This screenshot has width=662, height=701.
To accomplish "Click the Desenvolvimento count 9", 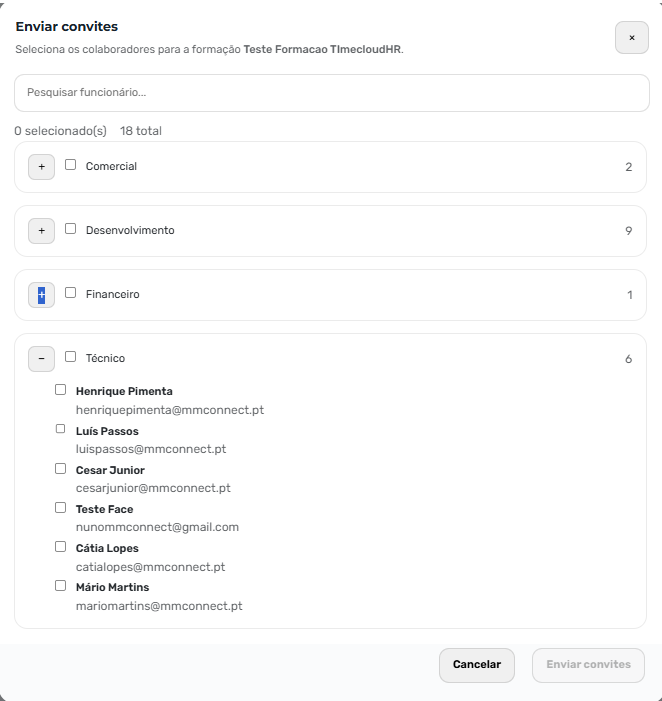I will coord(628,231).
